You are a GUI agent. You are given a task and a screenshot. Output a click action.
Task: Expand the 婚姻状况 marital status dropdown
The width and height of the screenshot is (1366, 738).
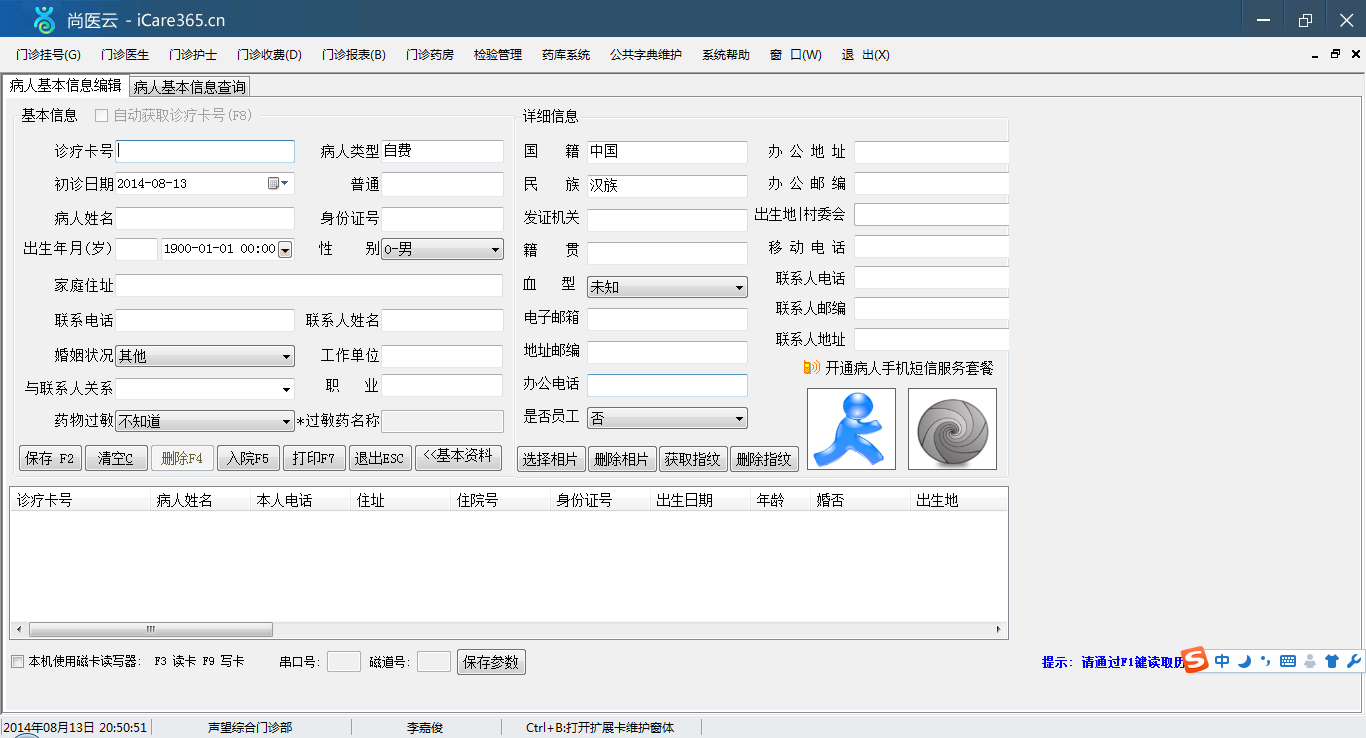pos(287,356)
